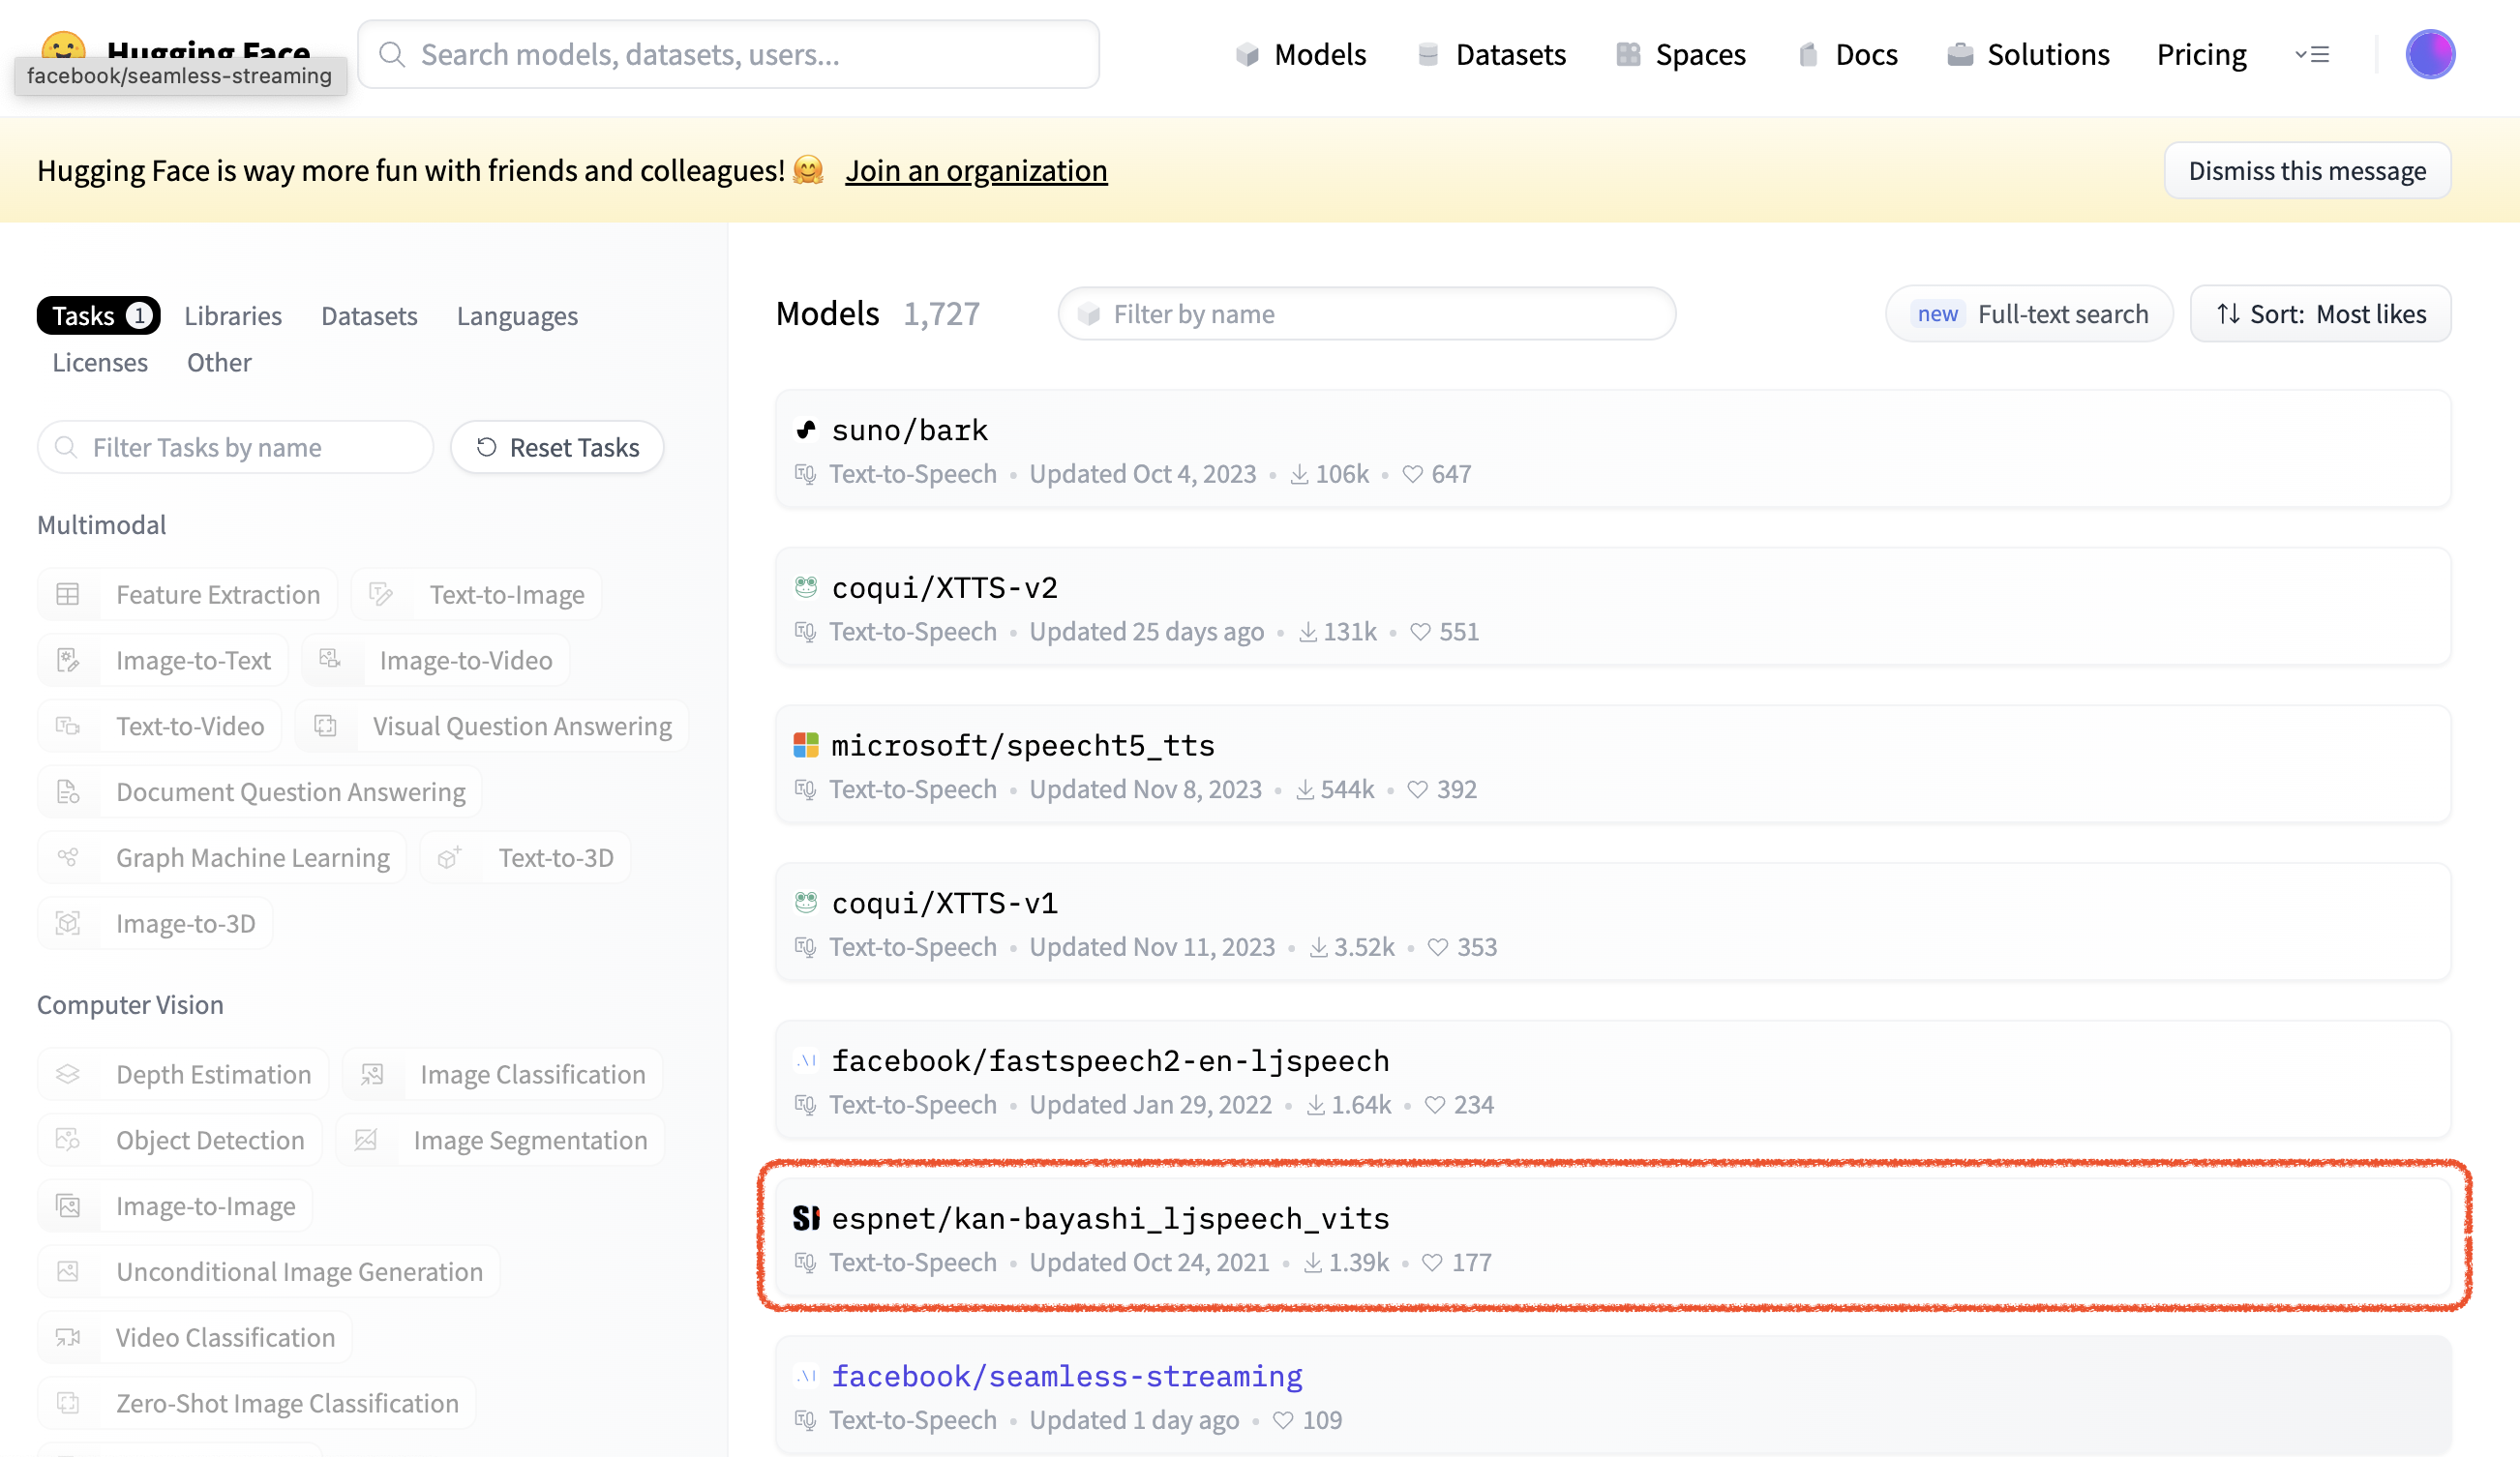This screenshot has height=1457, width=2520.
Task: Open the facebook/fastspeech2-en-ljspeech model card
Action: 1613,1080
